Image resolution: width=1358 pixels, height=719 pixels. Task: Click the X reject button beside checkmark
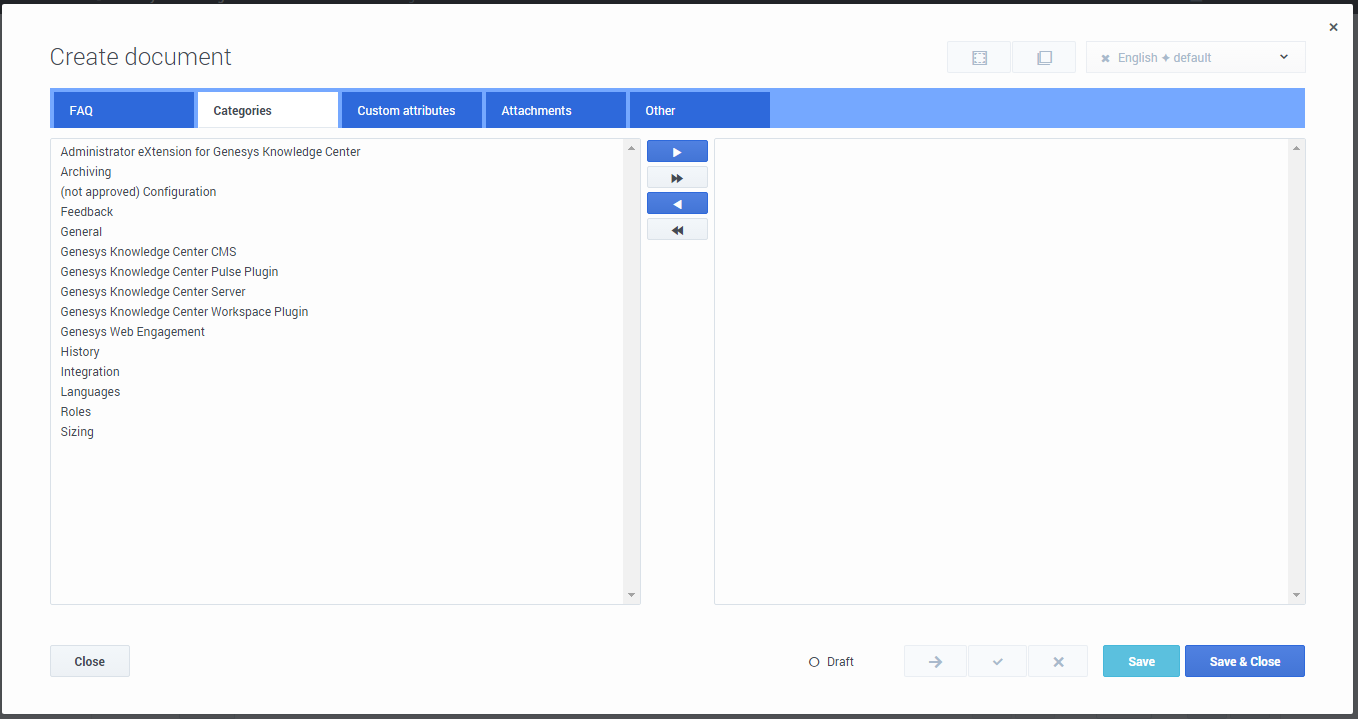pyautogui.click(x=1058, y=662)
